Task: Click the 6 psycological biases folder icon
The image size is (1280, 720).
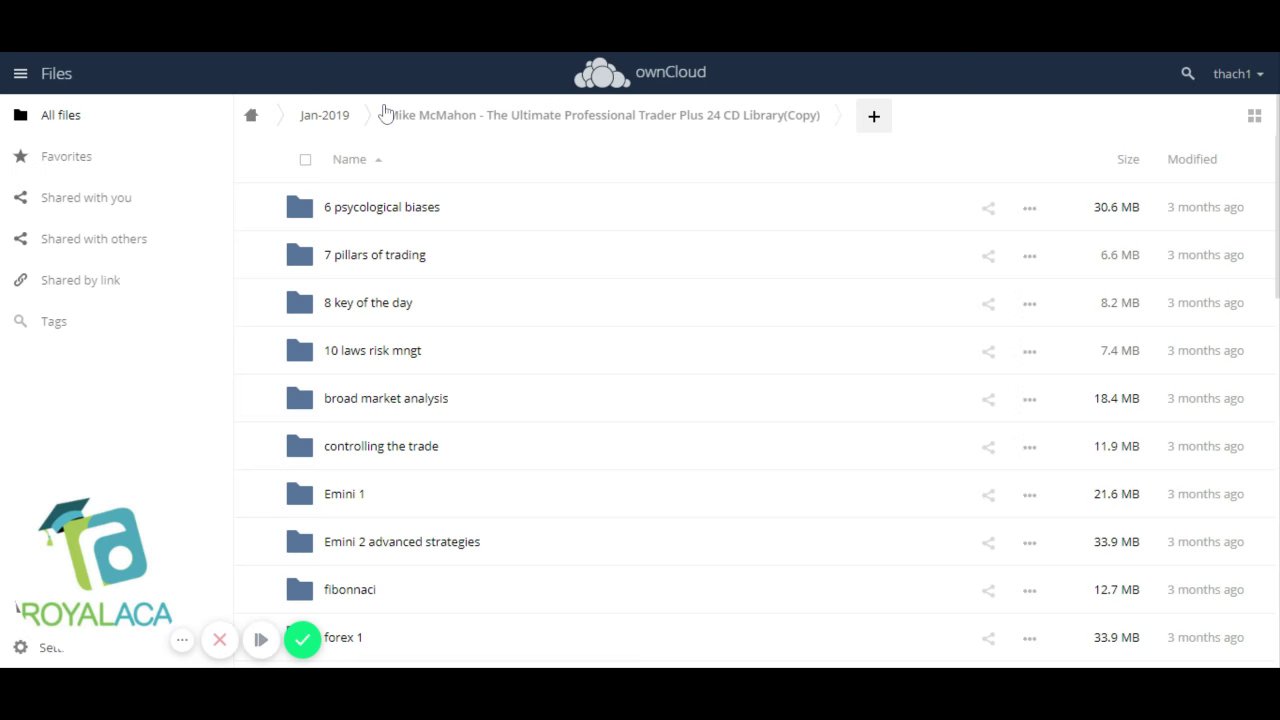Action: [300, 207]
